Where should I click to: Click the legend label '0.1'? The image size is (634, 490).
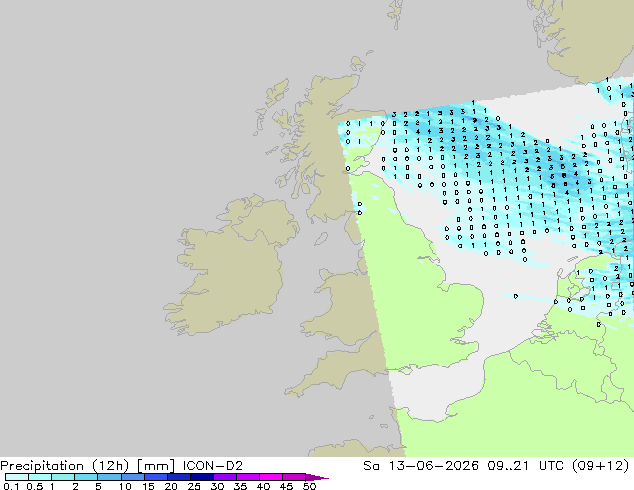[x=11, y=486]
